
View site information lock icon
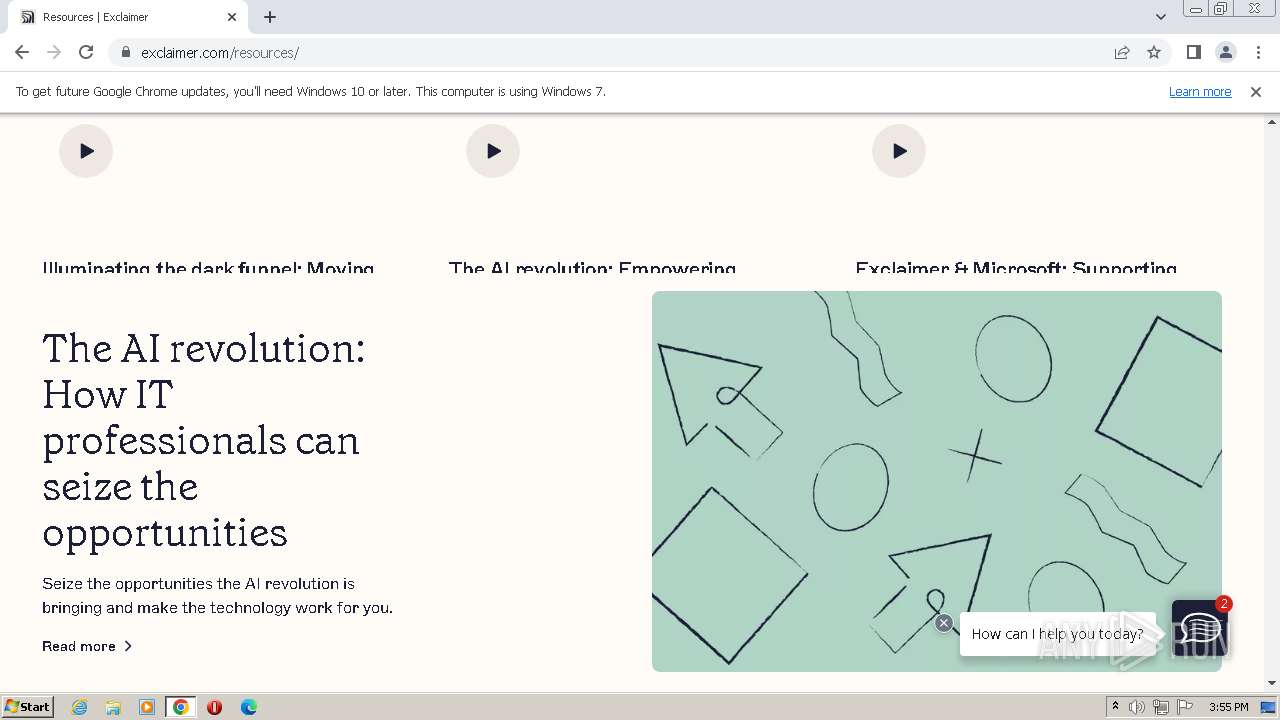[x=125, y=52]
